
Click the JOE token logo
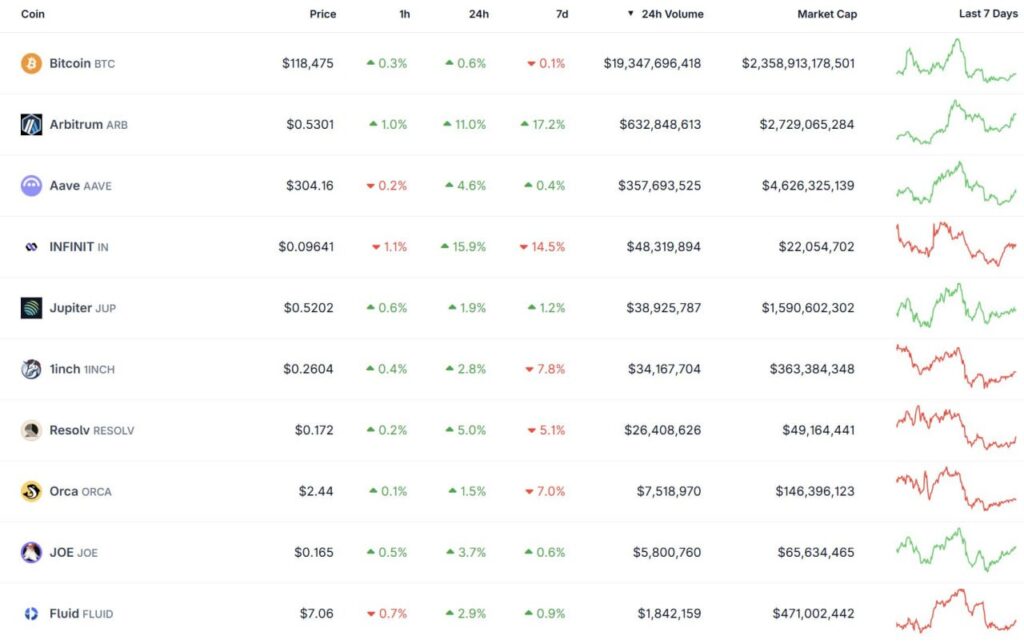31,552
